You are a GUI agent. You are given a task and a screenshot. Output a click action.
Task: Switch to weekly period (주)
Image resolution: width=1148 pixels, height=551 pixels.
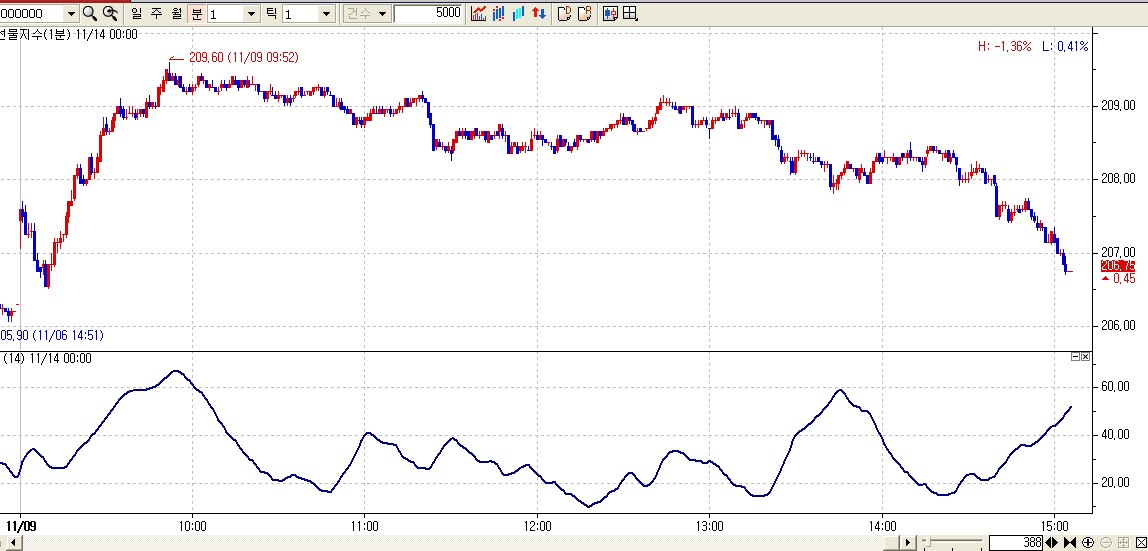point(157,13)
